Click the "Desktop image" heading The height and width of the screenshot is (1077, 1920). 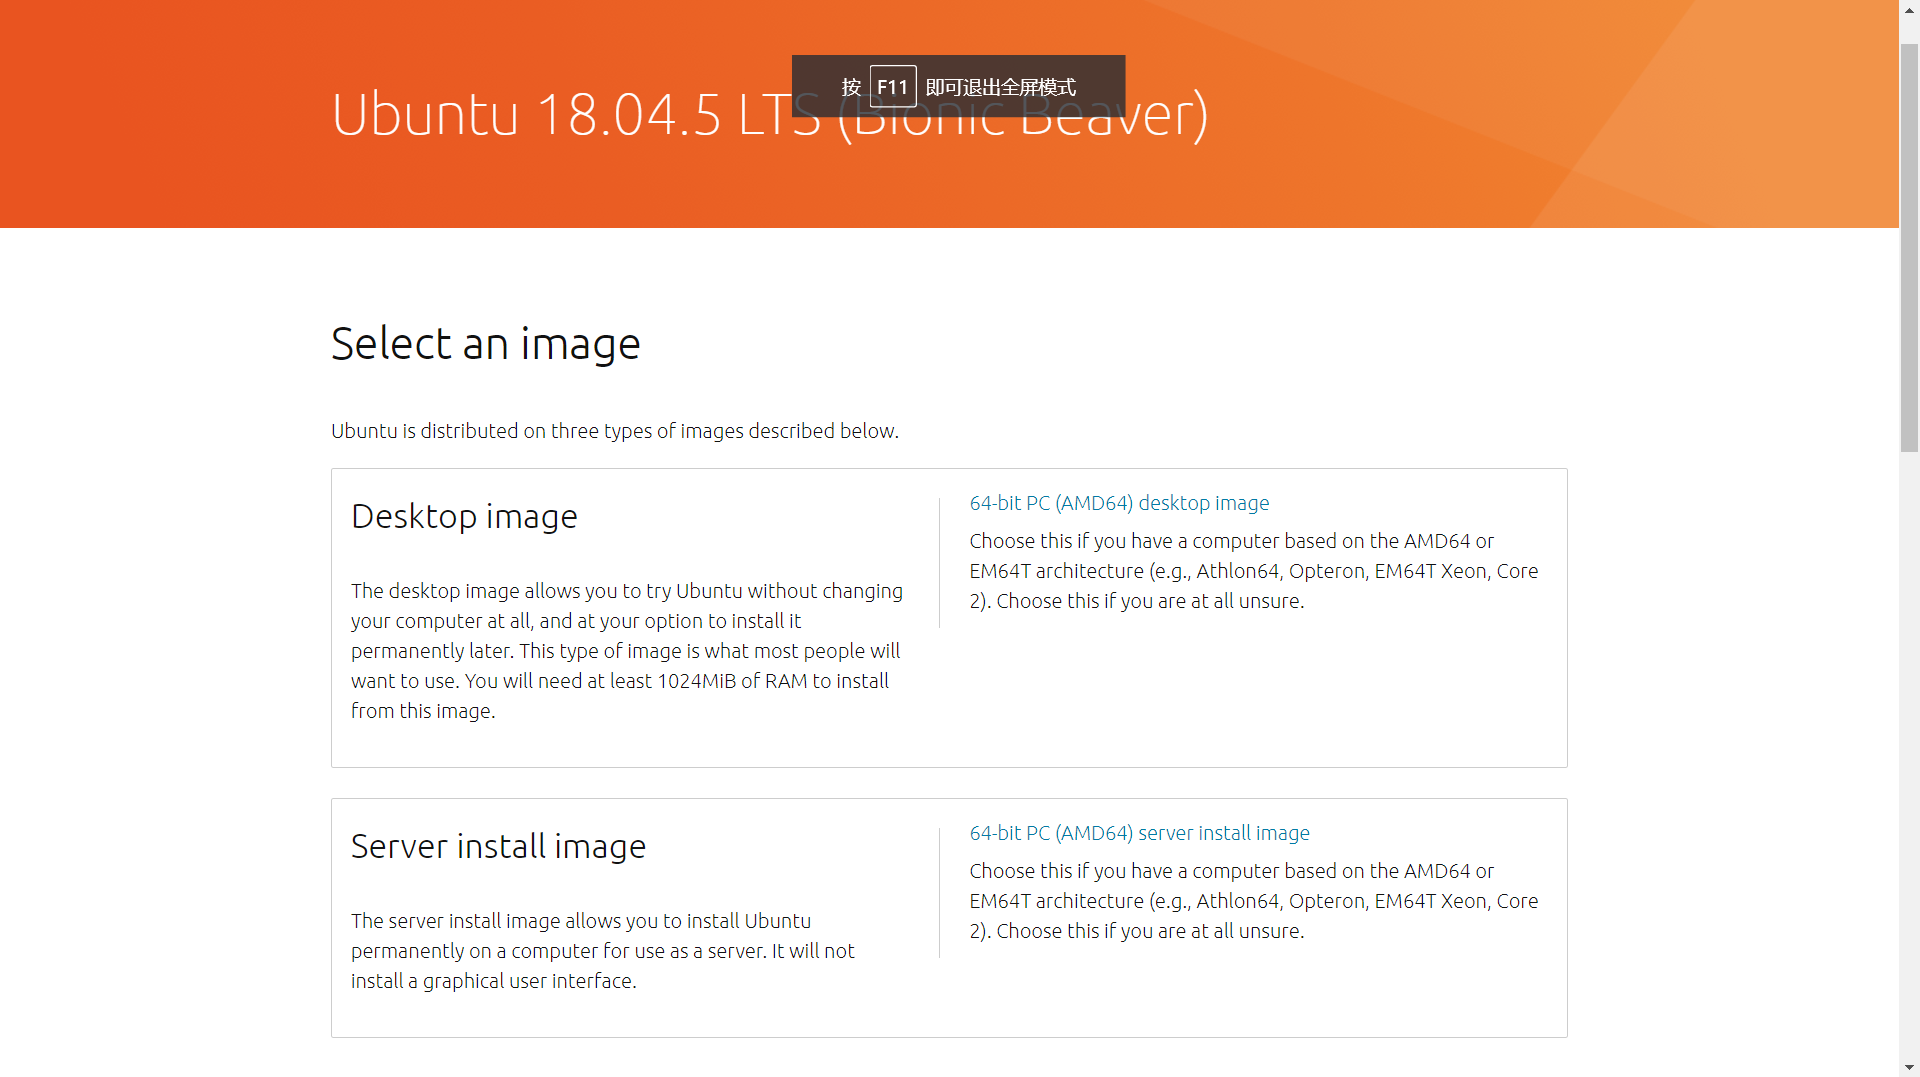(464, 517)
